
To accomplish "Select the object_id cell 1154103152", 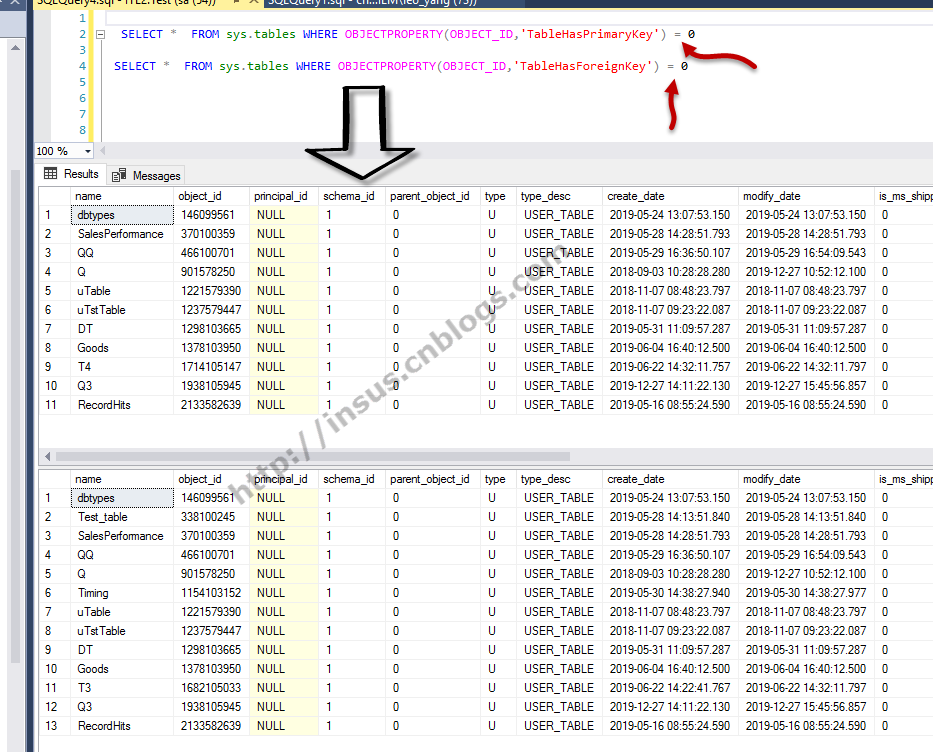I will tap(211, 593).
